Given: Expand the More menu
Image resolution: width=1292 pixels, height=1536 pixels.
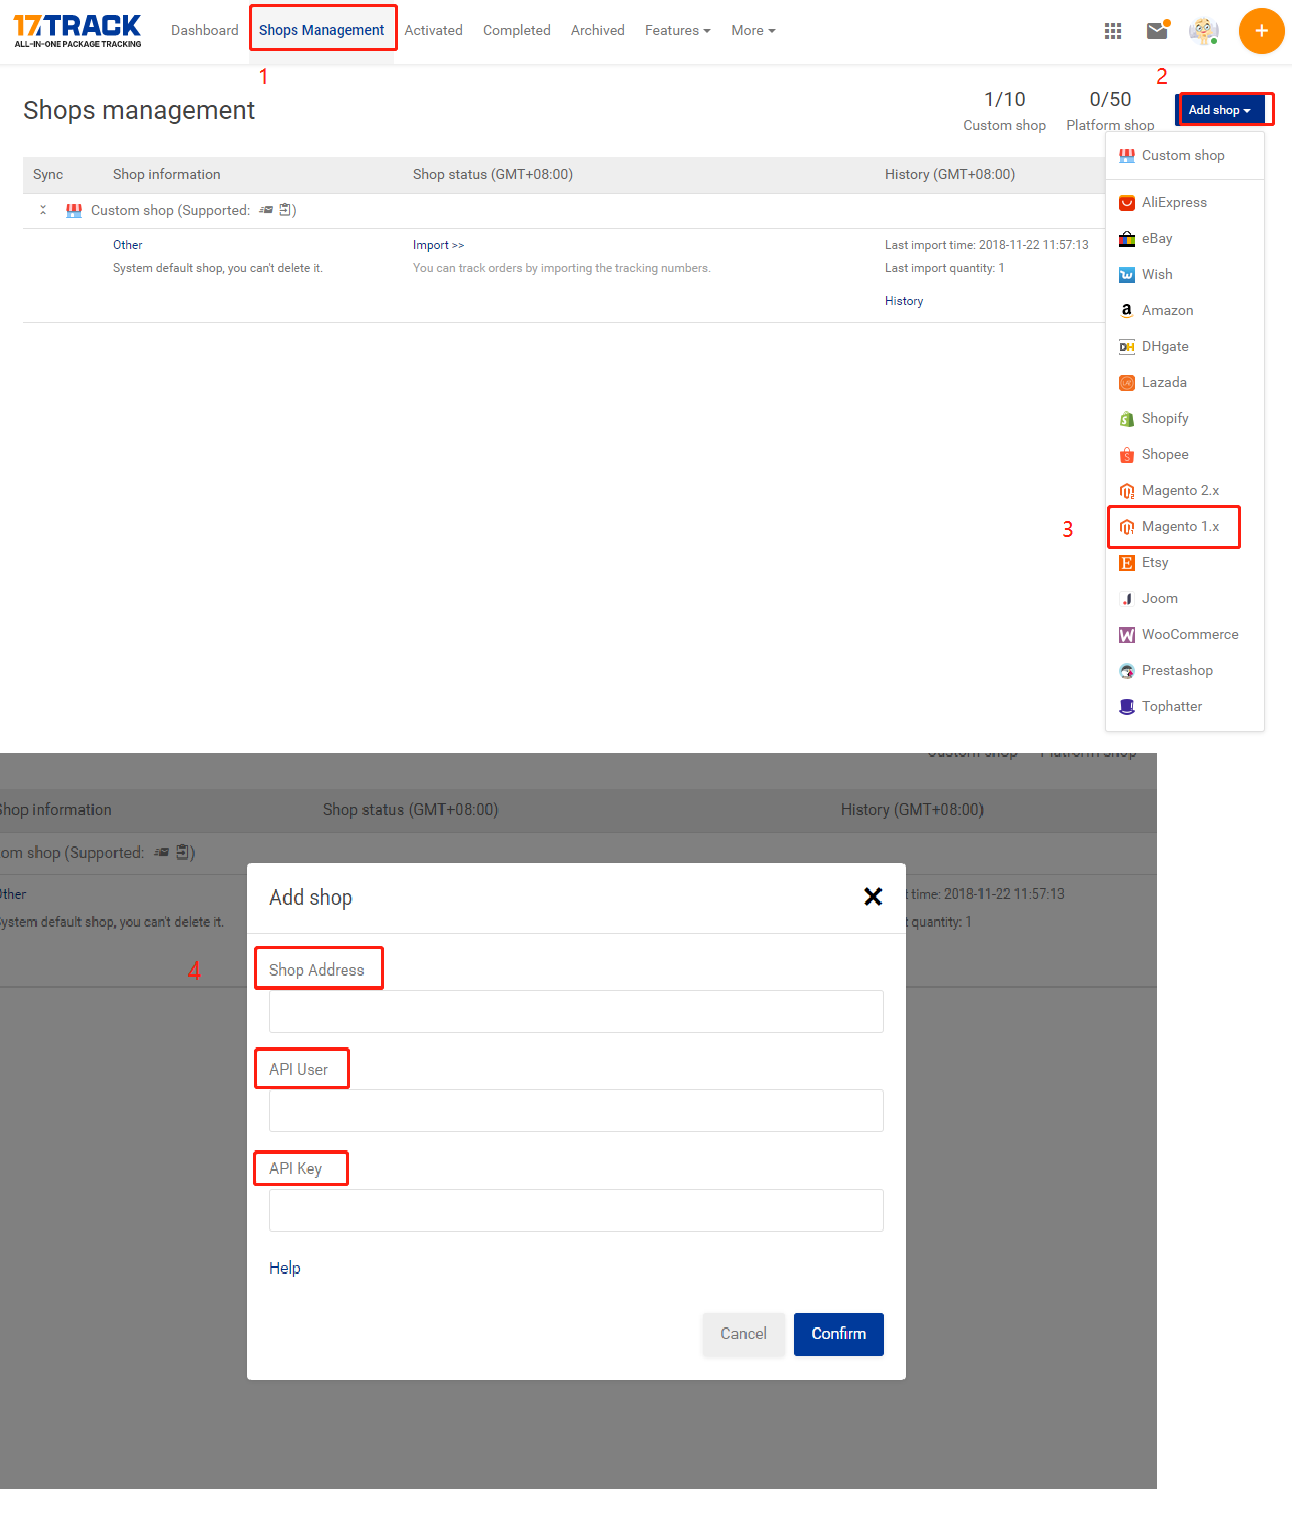Looking at the screenshot, I should pyautogui.click(x=752, y=31).
